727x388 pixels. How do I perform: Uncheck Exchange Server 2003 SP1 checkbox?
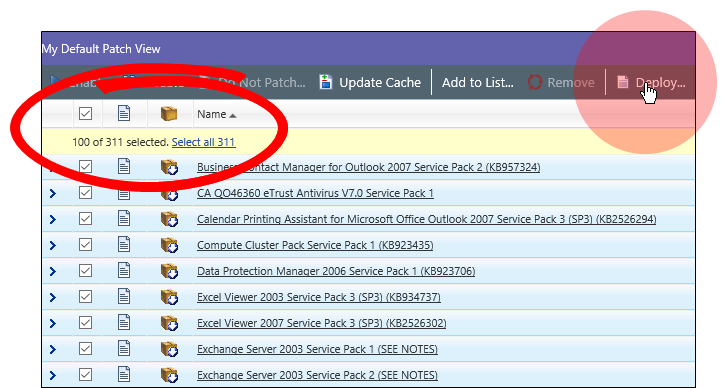pos(85,348)
